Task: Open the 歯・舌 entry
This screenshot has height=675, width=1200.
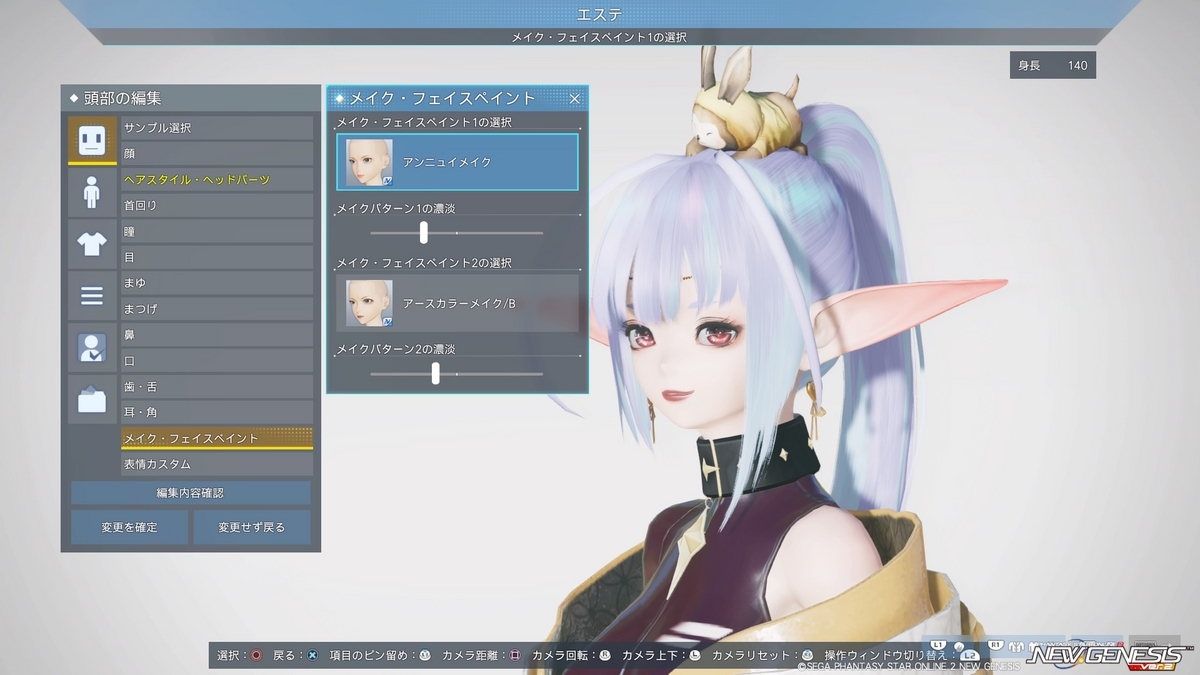Action: (217, 387)
